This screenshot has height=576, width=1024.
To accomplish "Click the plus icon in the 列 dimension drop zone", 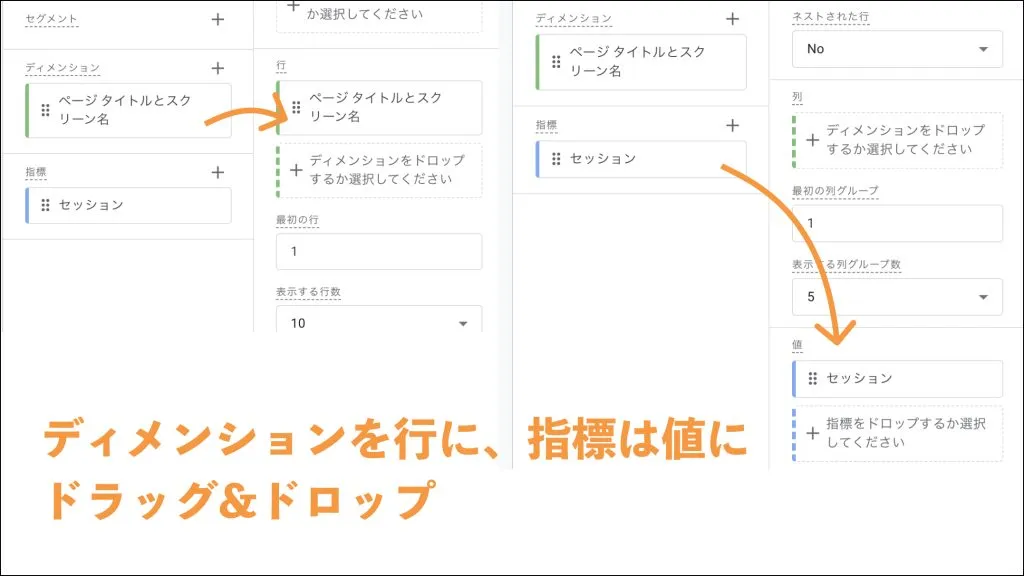I will (x=812, y=140).
